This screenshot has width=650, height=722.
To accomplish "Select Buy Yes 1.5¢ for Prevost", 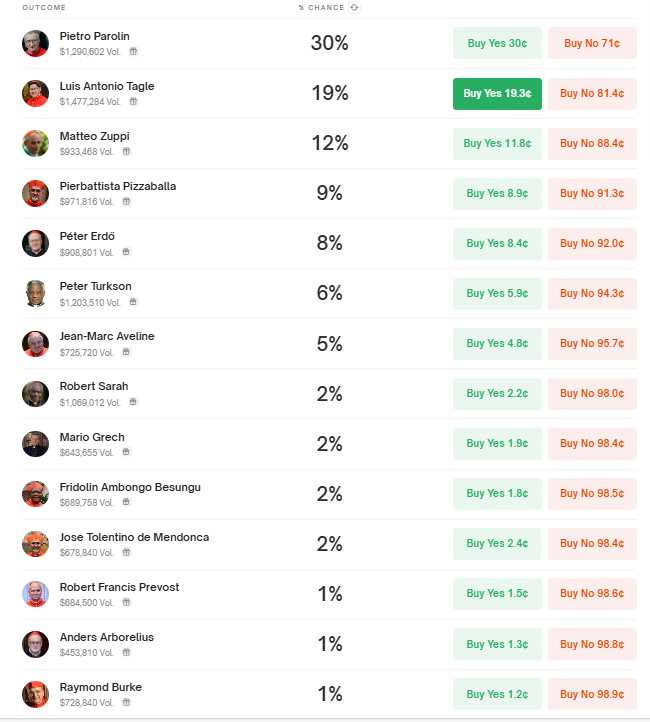I will (497, 594).
